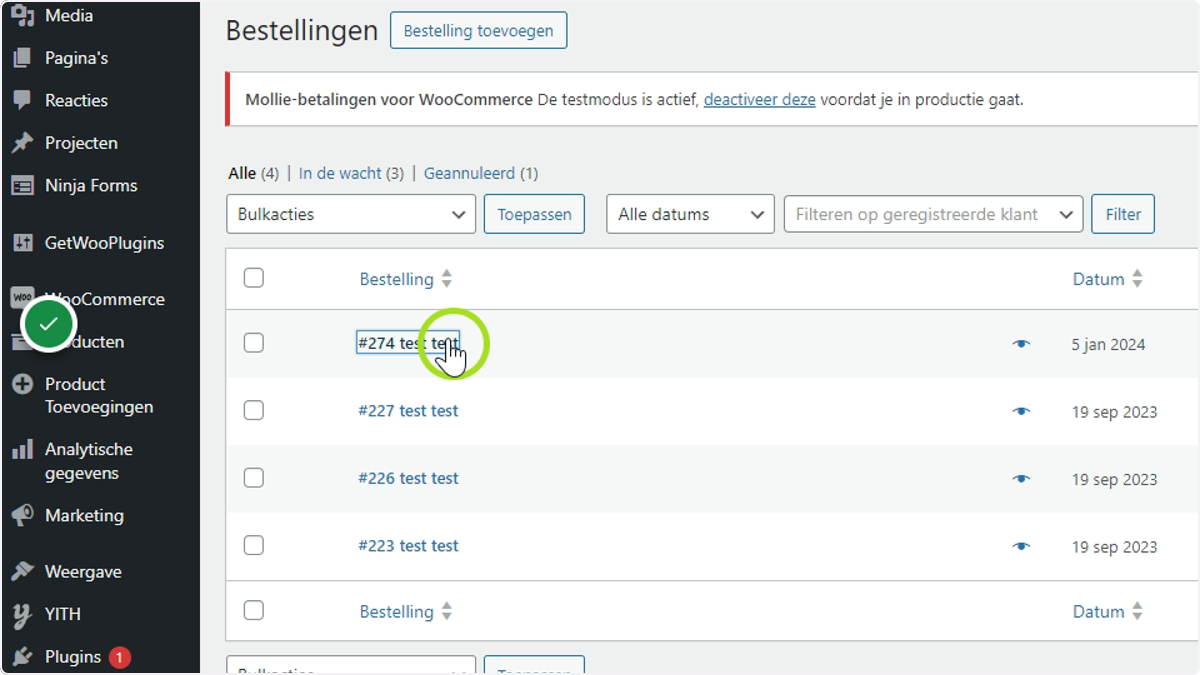Screen dimensions: 1200x675
Task: Open Product Toevoegingen in the sidebar
Action: 100,395
